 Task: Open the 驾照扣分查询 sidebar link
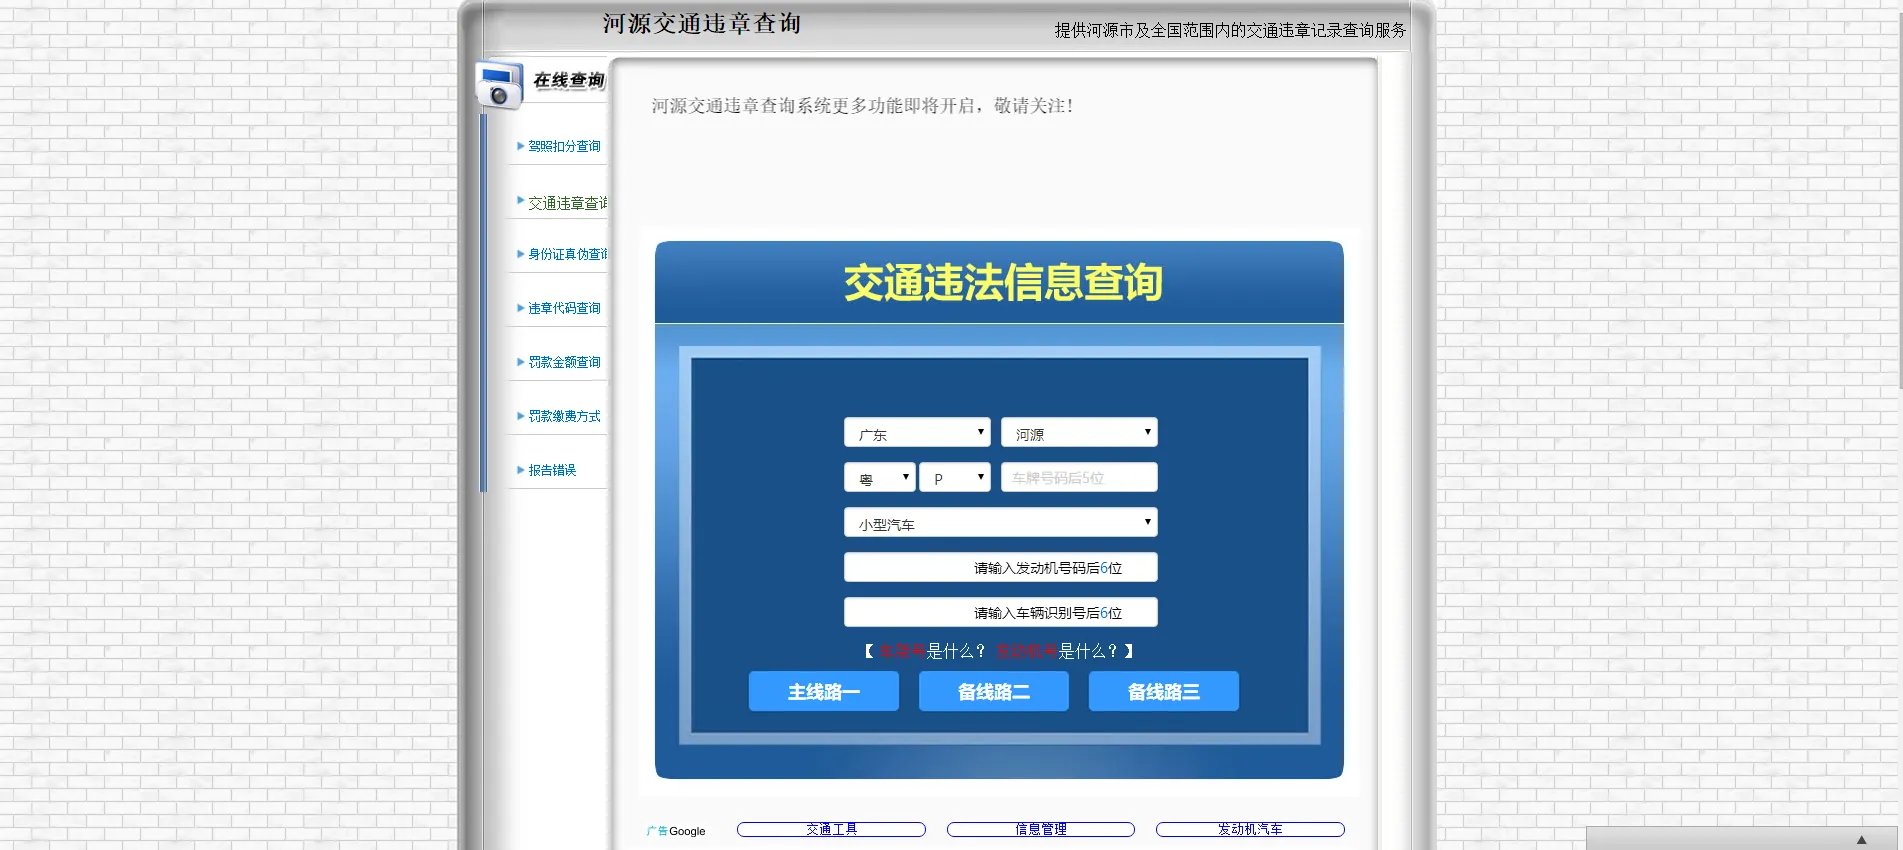point(564,146)
